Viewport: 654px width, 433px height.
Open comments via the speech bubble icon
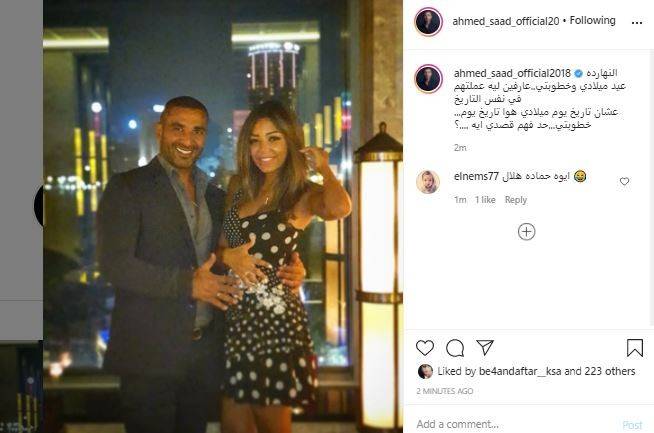[455, 348]
